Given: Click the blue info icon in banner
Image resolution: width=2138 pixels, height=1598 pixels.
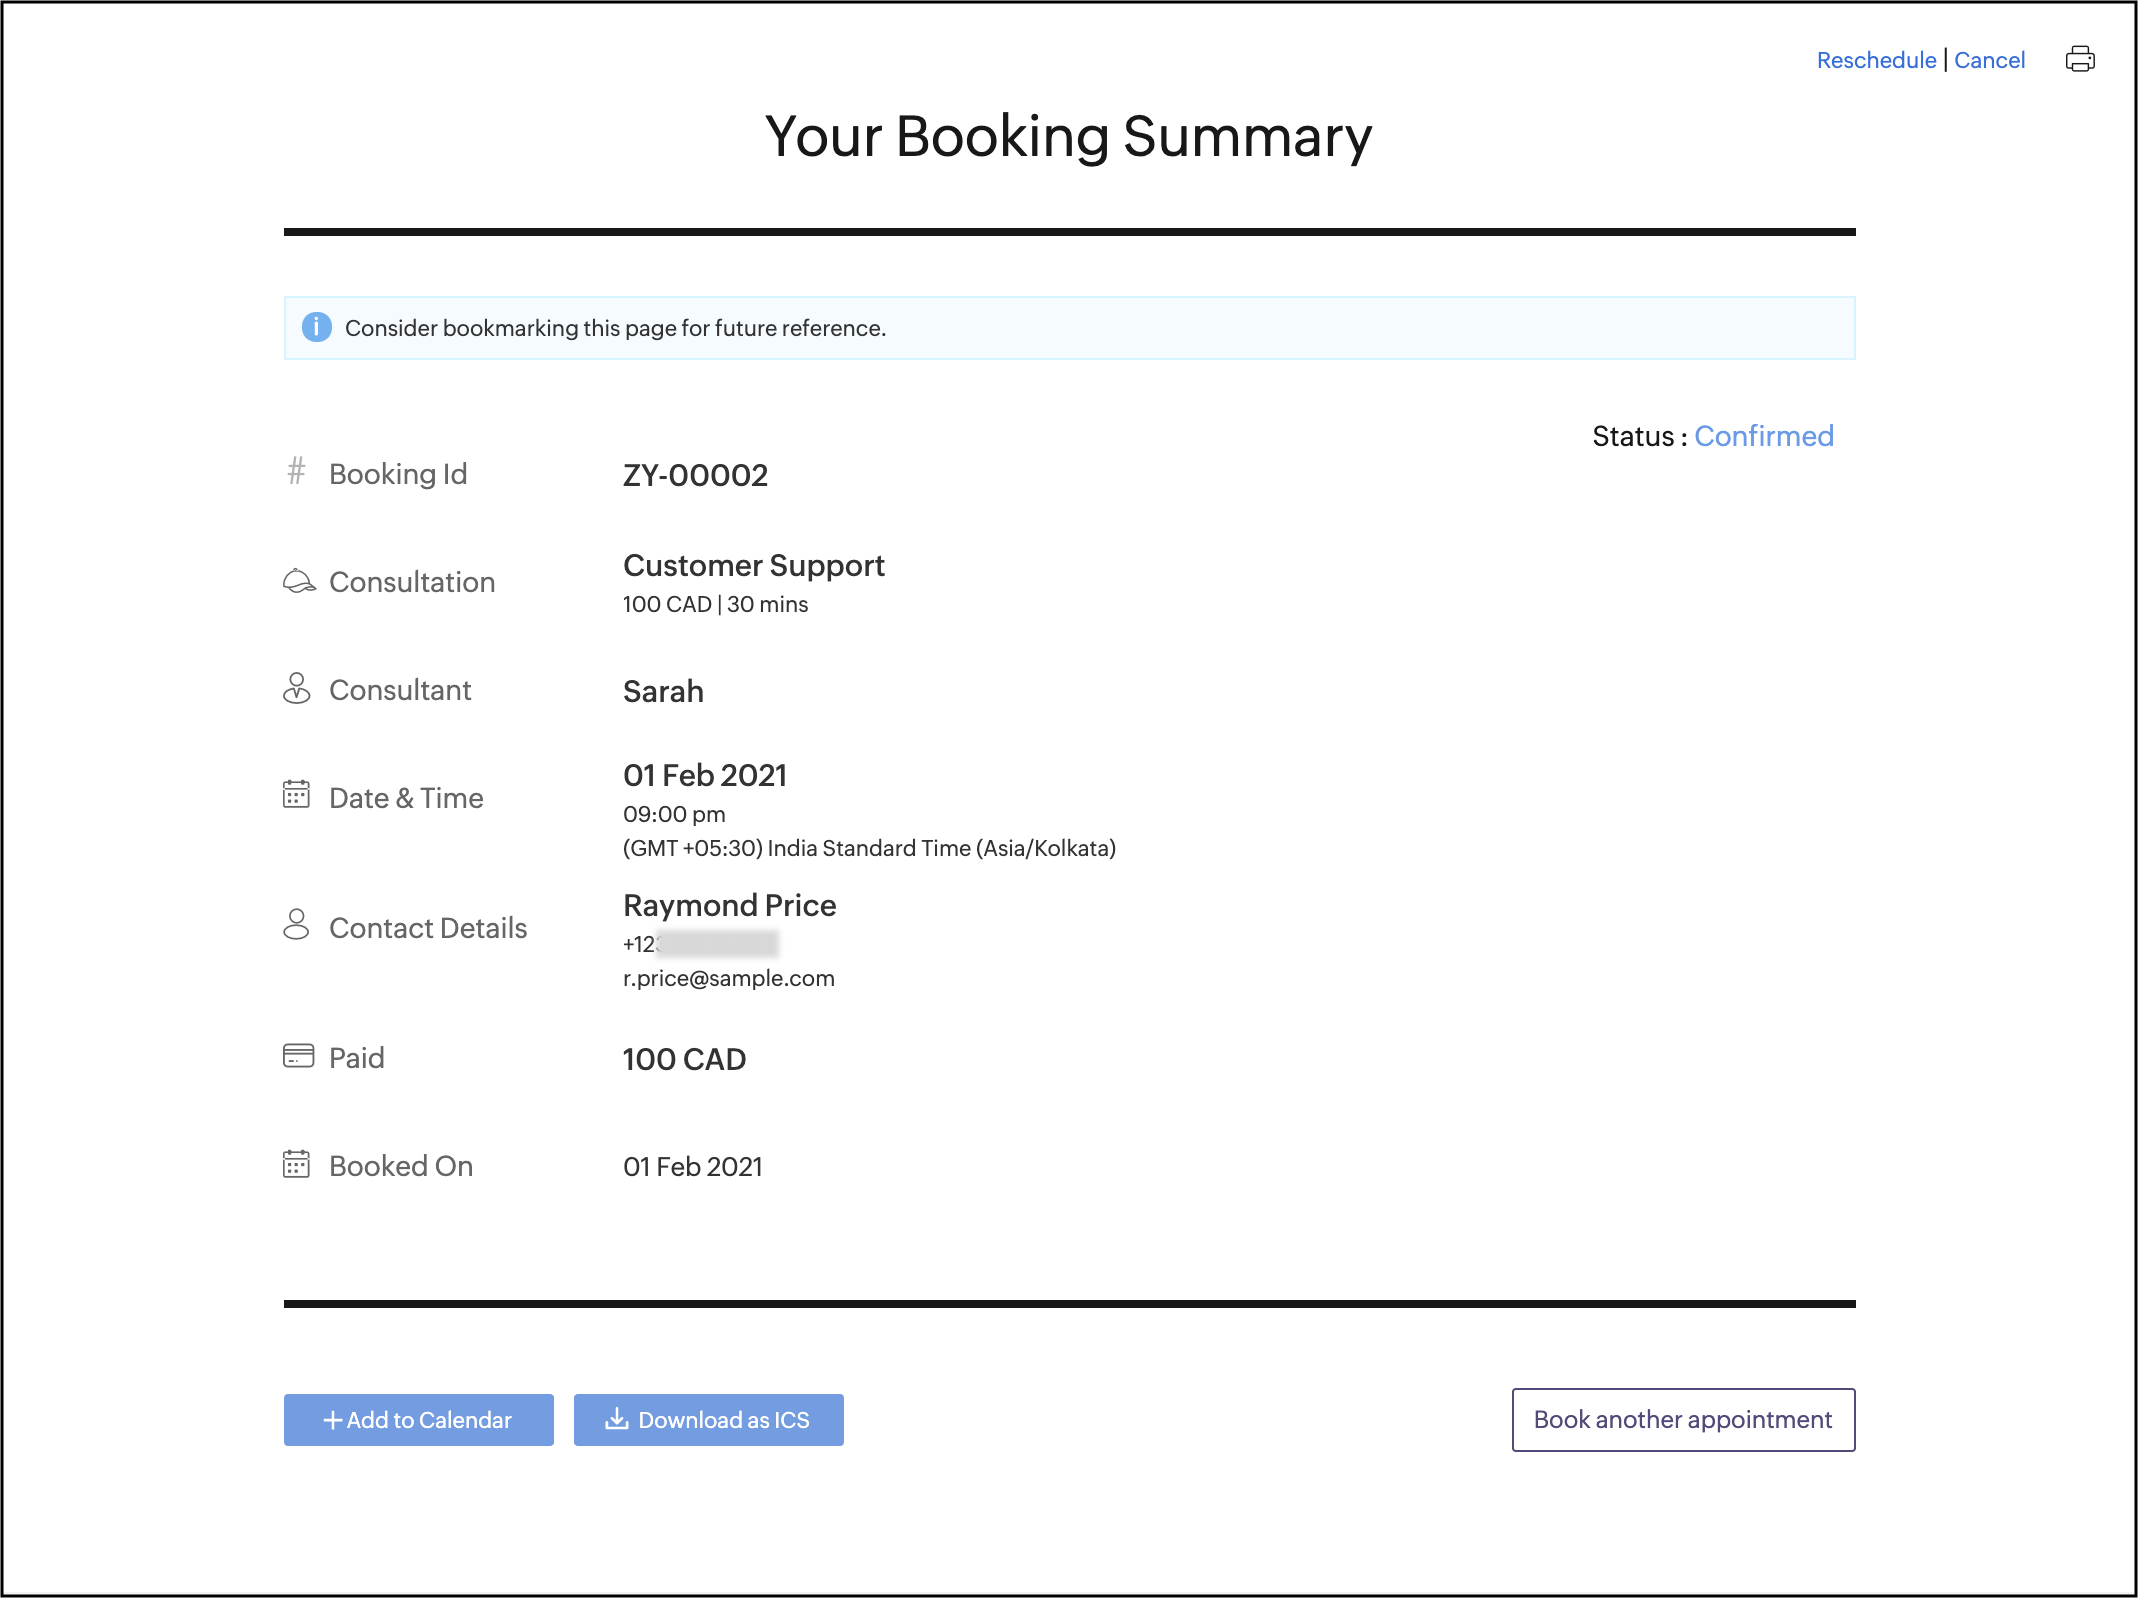Looking at the screenshot, I should click(x=316, y=327).
